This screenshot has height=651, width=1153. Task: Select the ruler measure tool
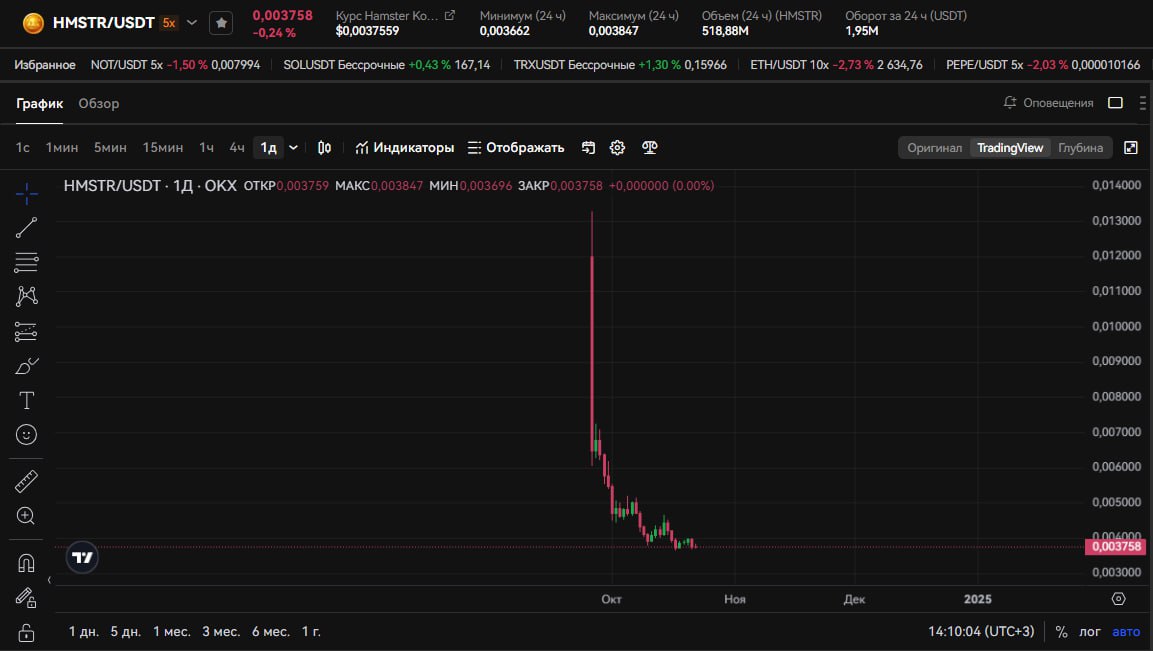26,482
